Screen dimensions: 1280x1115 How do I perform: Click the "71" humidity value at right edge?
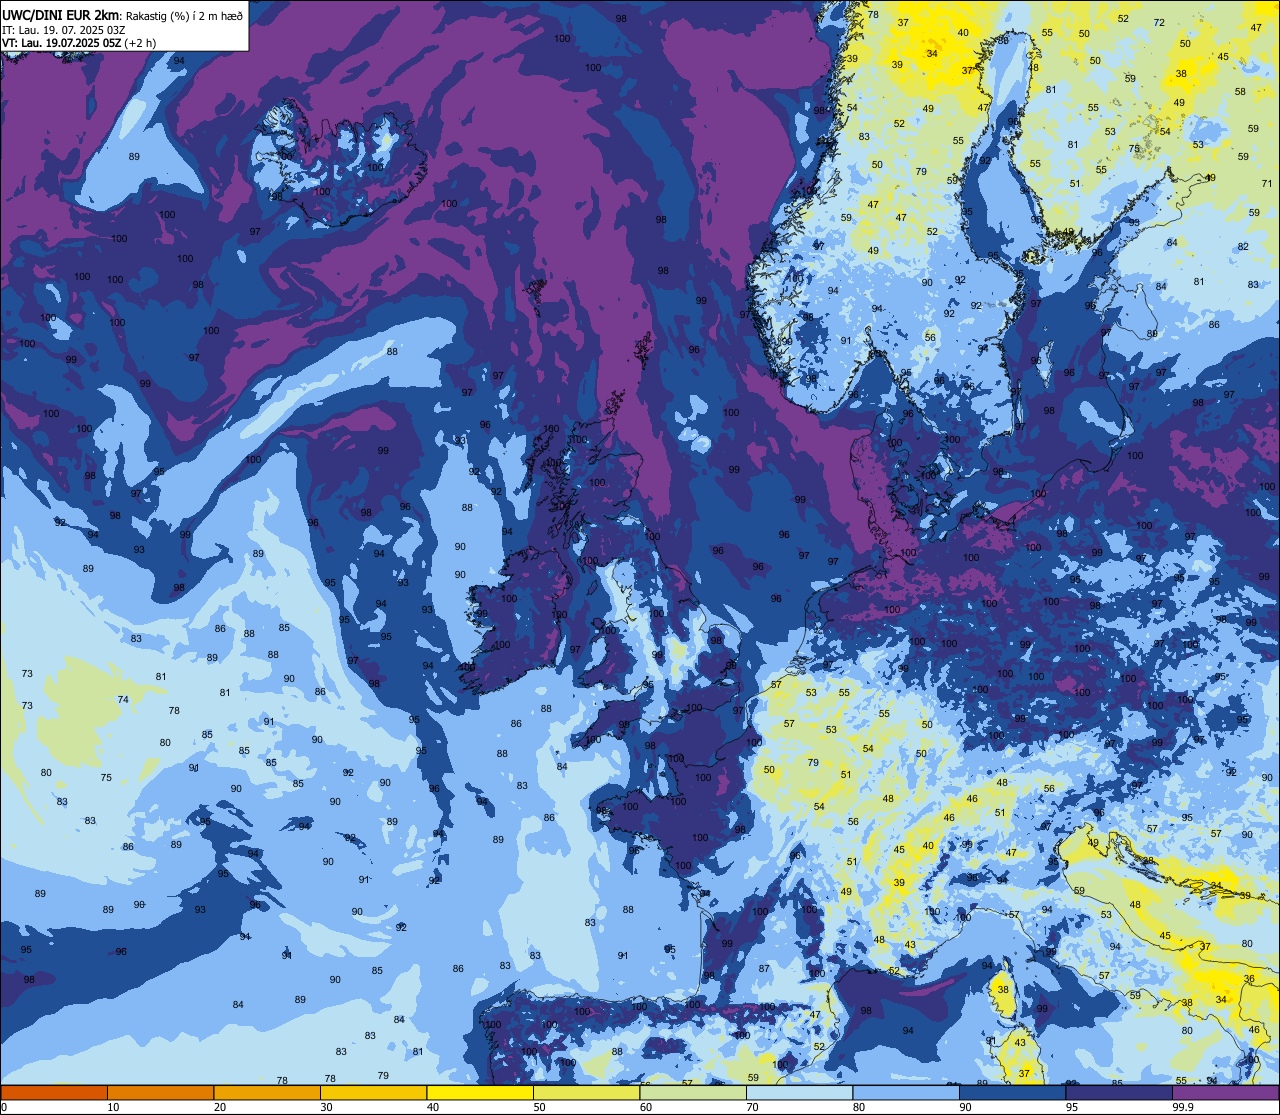1267,184
